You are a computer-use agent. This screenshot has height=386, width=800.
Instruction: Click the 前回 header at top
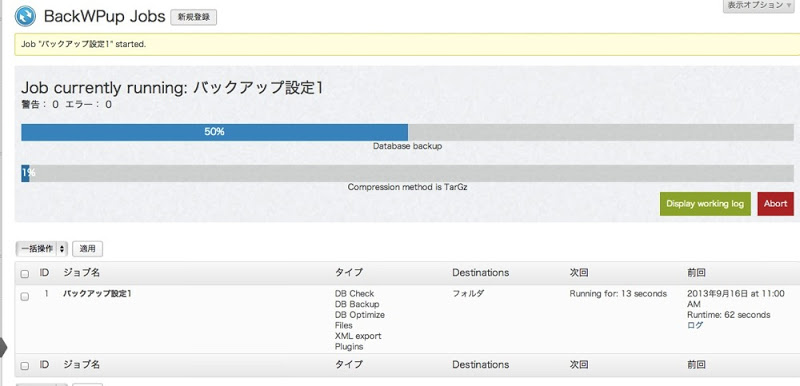coord(696,273)
